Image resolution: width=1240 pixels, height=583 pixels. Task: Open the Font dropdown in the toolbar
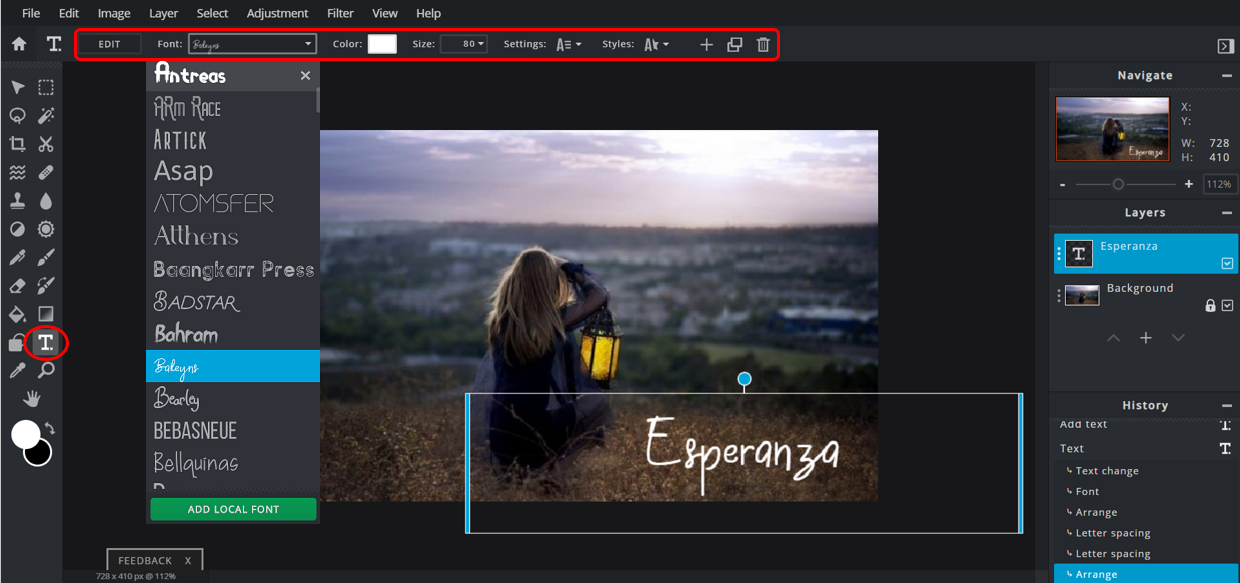(252, 44)
